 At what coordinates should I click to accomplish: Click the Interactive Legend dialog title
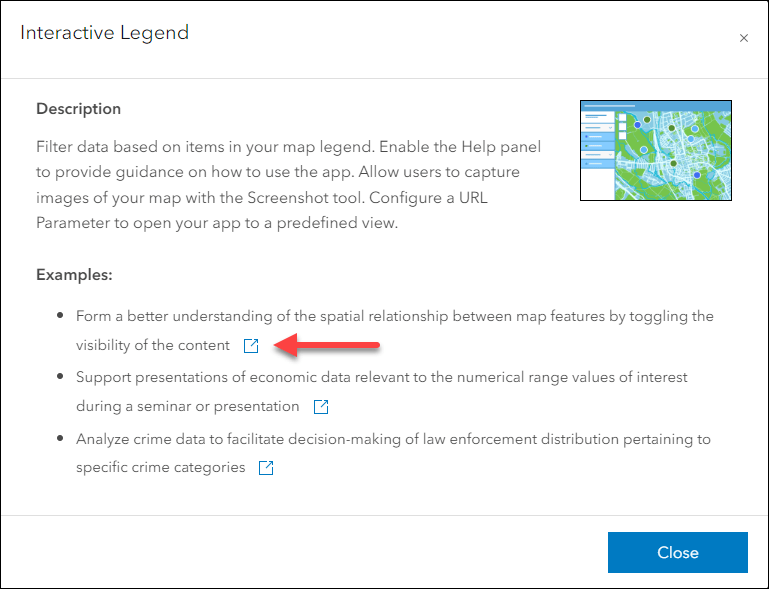[x=104, y=33]
